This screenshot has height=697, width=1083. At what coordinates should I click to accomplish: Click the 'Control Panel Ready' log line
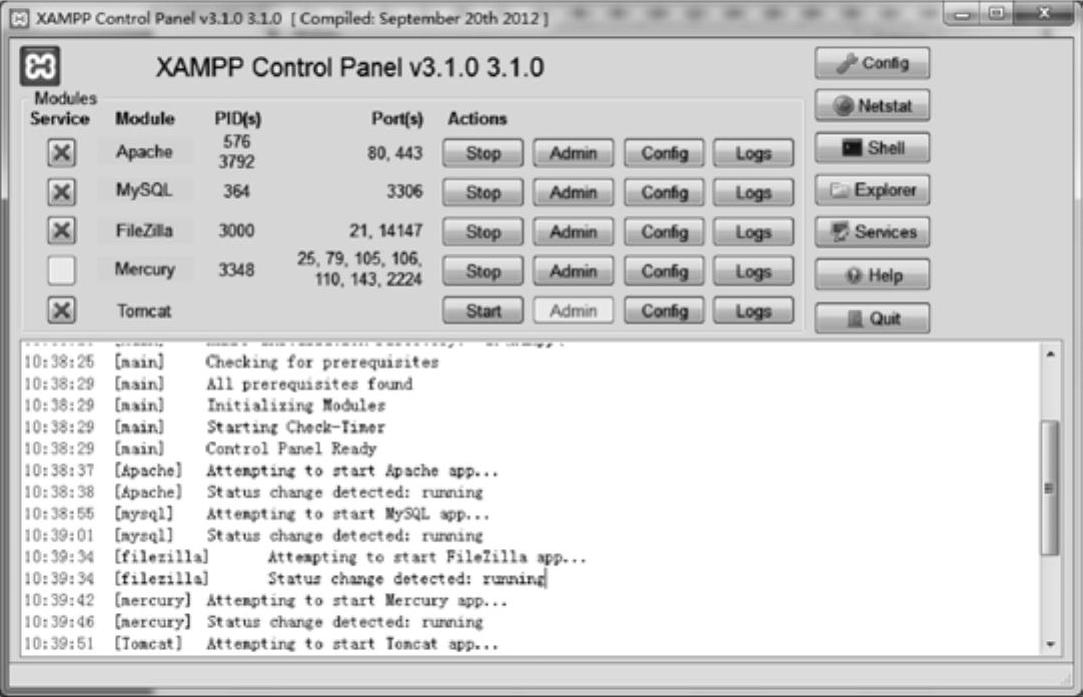click(291, 448)
